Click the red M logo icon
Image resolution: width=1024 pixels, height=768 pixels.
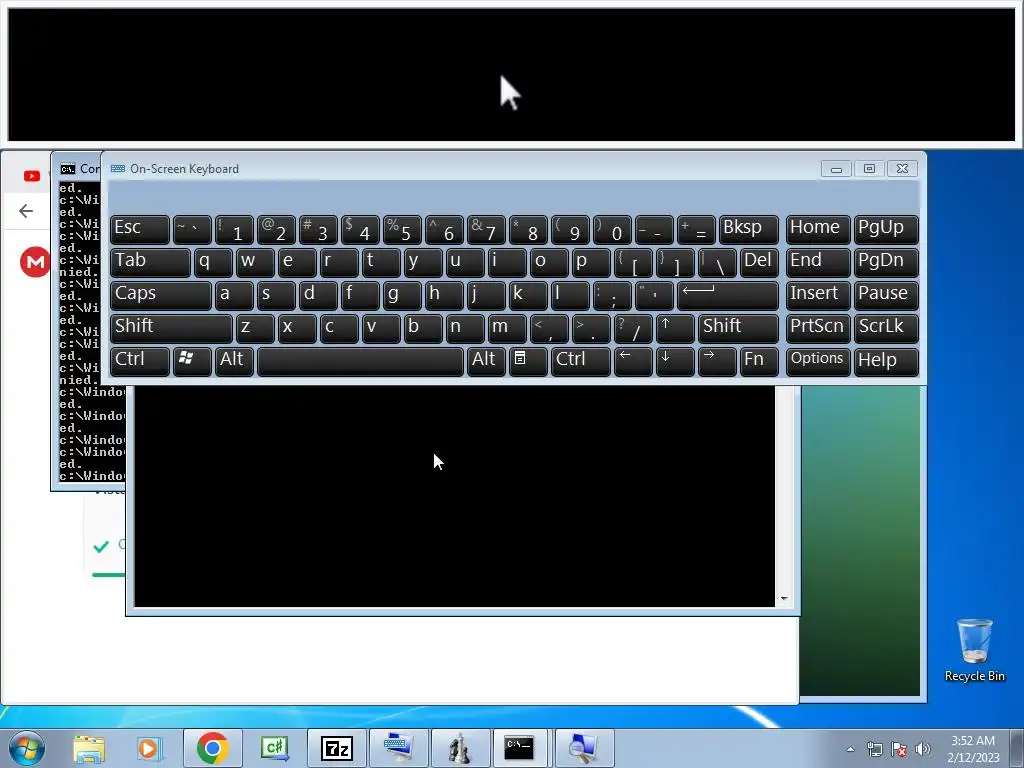point(35,262)
